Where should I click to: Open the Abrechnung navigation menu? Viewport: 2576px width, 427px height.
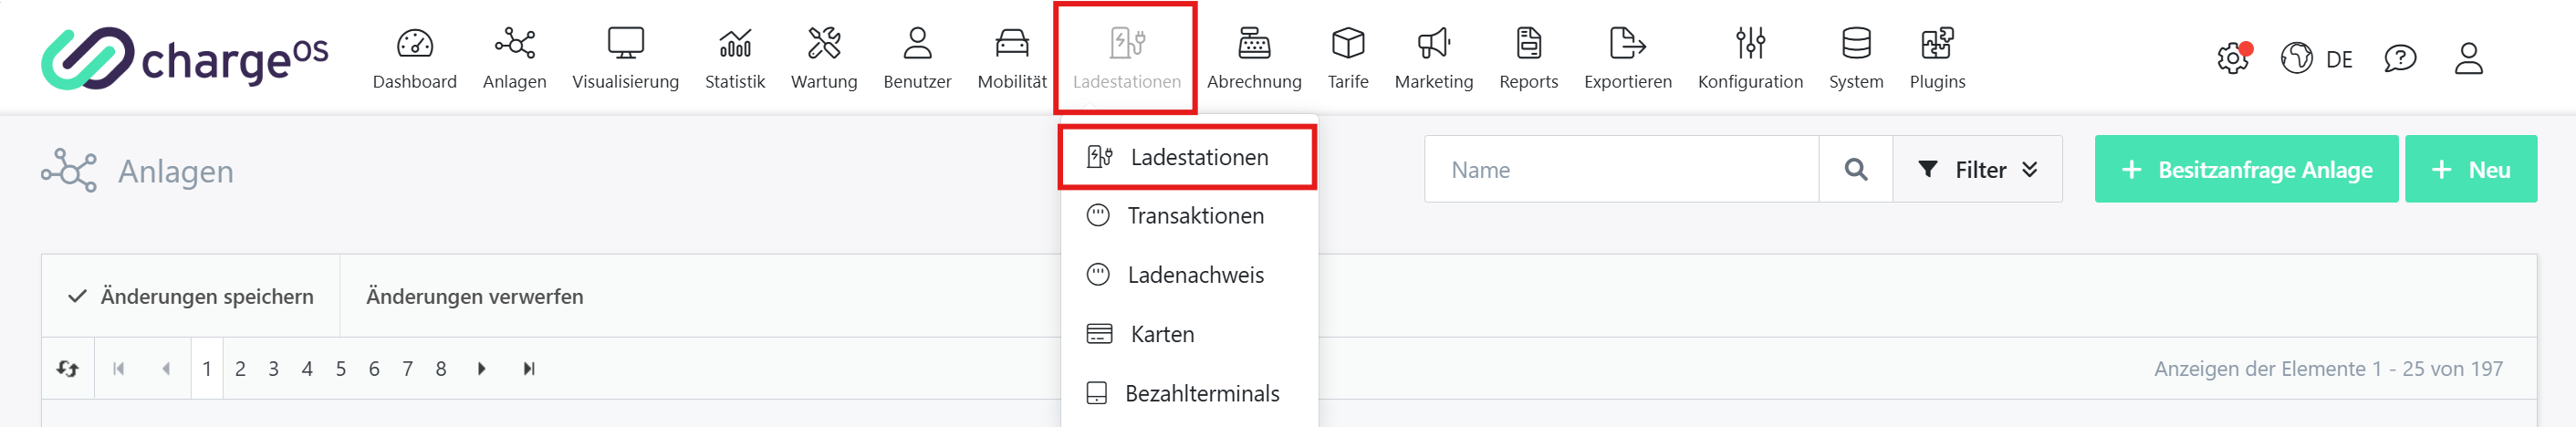(1253, 58)
